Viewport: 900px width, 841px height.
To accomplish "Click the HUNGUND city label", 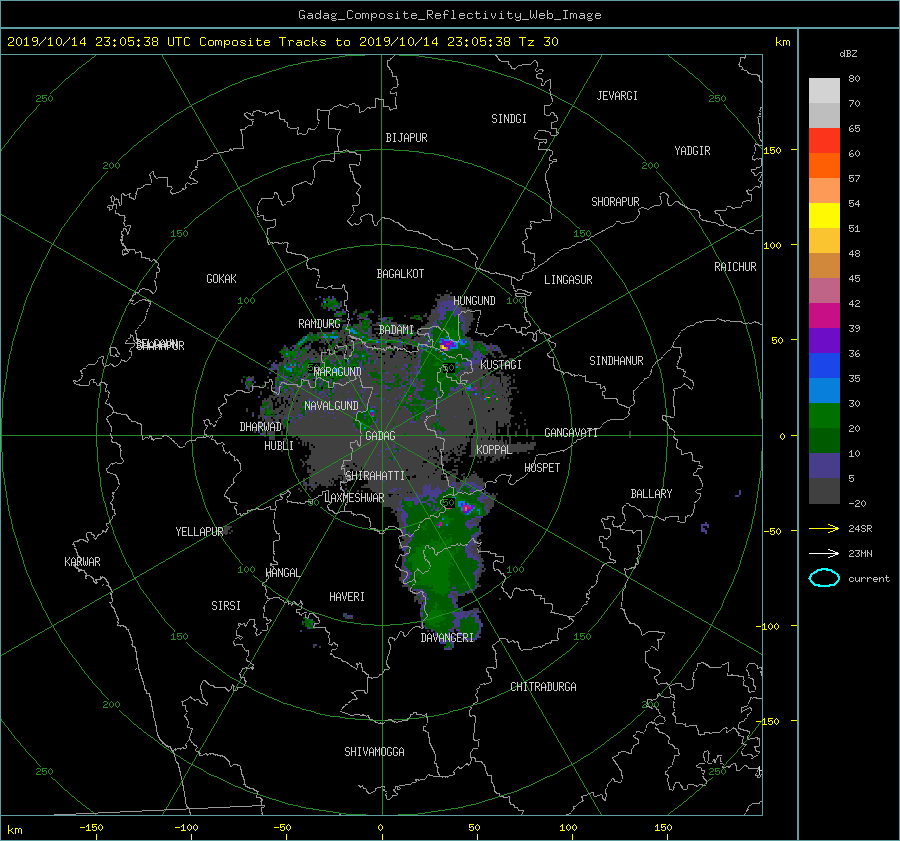I will 474,301.
